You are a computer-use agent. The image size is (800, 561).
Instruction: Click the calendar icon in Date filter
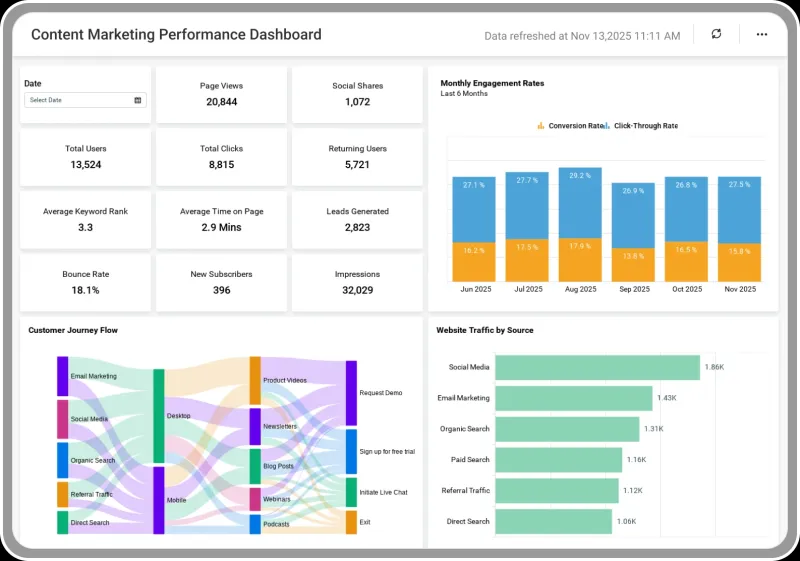click(x=138, y=100)
